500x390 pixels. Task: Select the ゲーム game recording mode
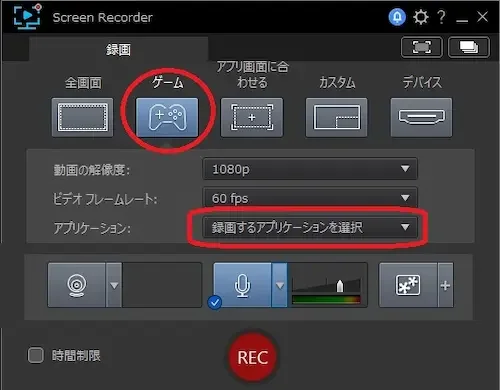click(x=167, y=117)
